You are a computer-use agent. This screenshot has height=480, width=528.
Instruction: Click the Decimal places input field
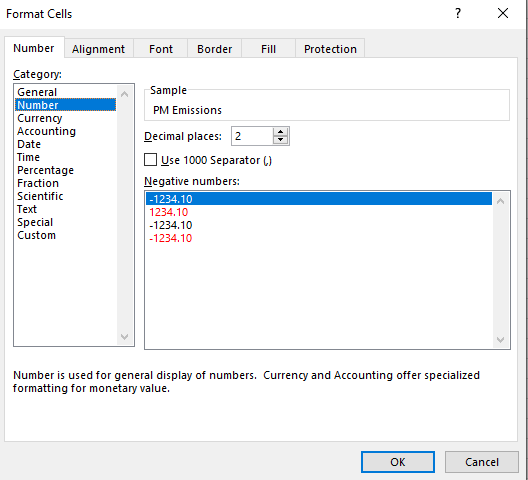pos(252,136)
